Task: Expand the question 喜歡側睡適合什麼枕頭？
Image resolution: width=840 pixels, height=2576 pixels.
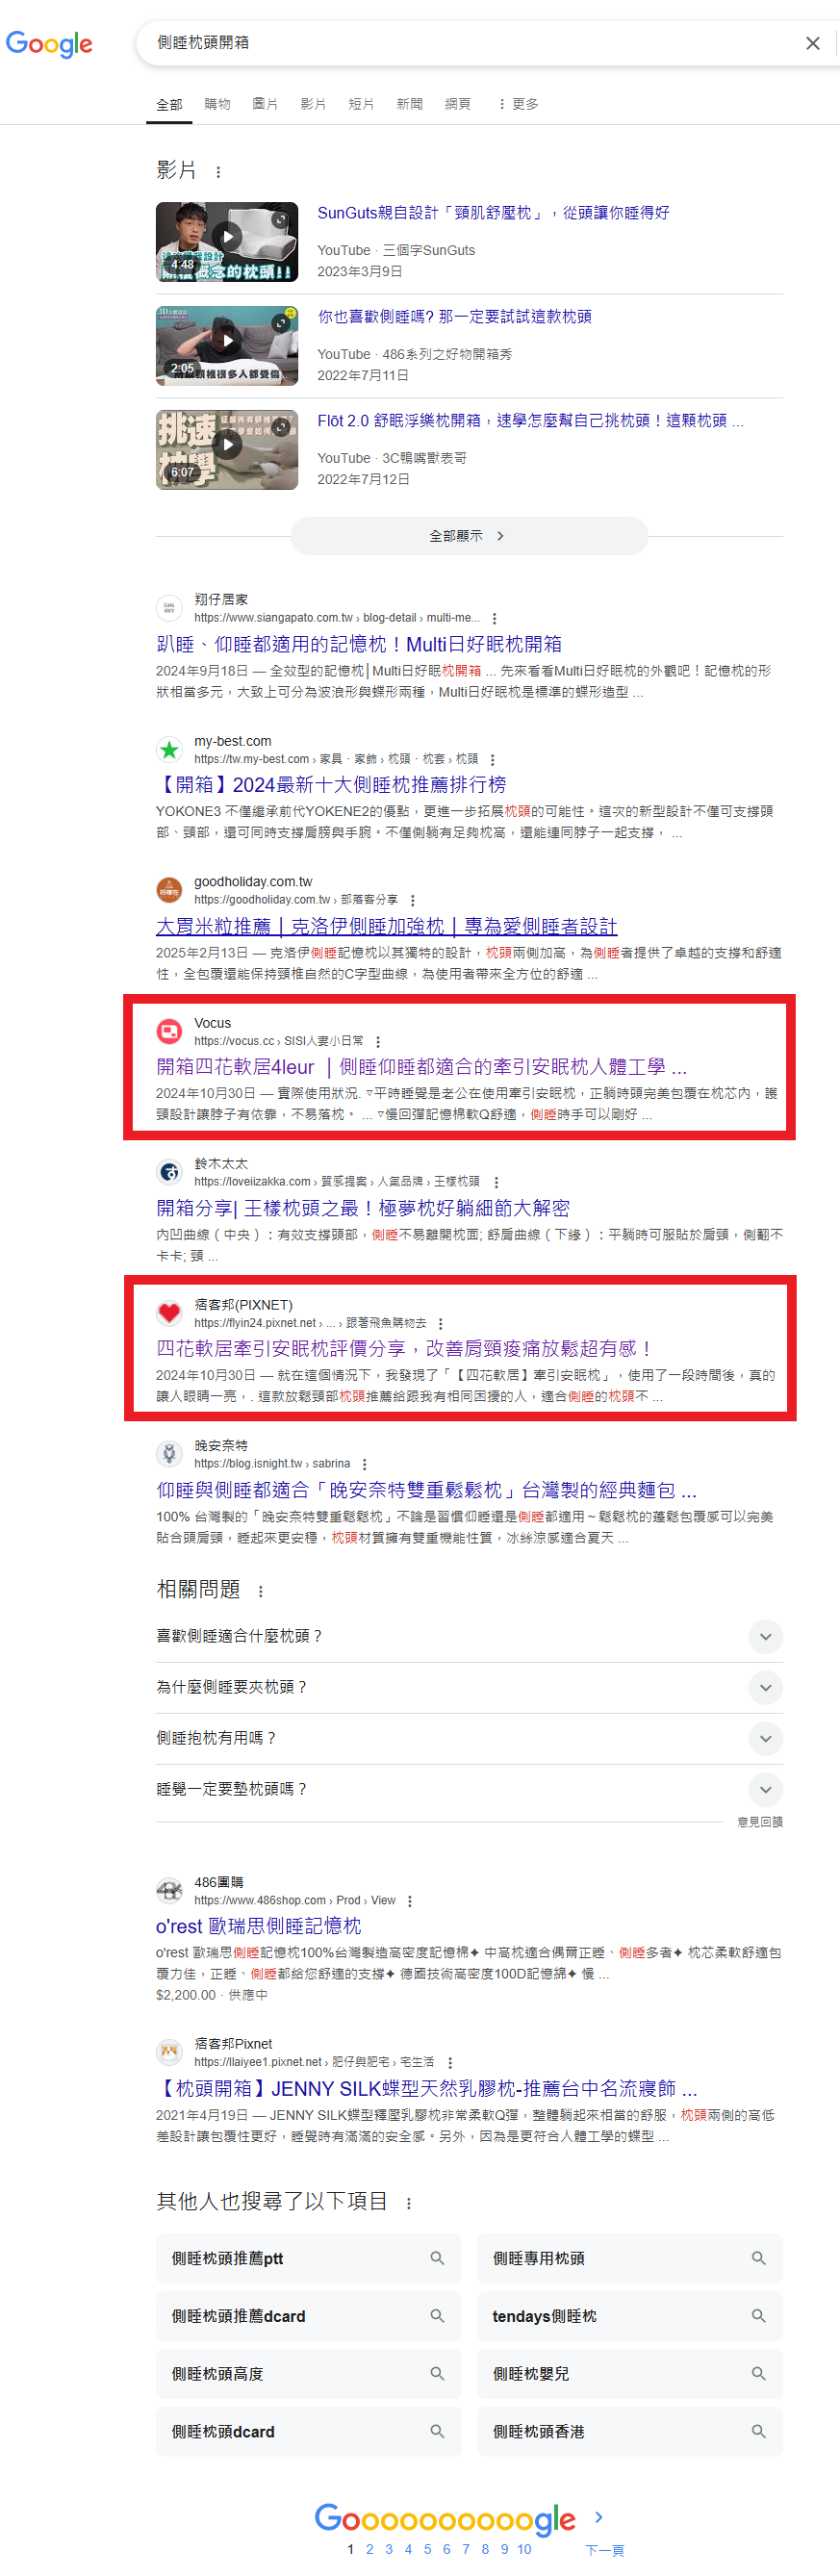Action: [x=469, y=1636]
